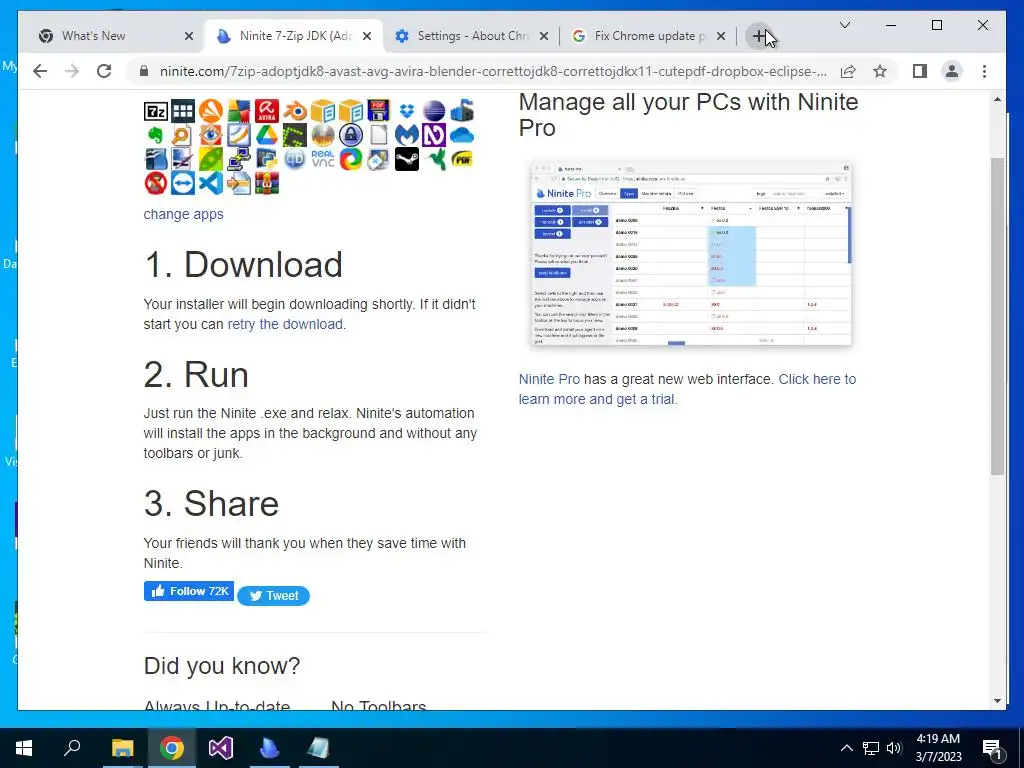The image size is (1024, 768).
Task: Click the PeaZip green icon
Action: (x=210, y=159)
